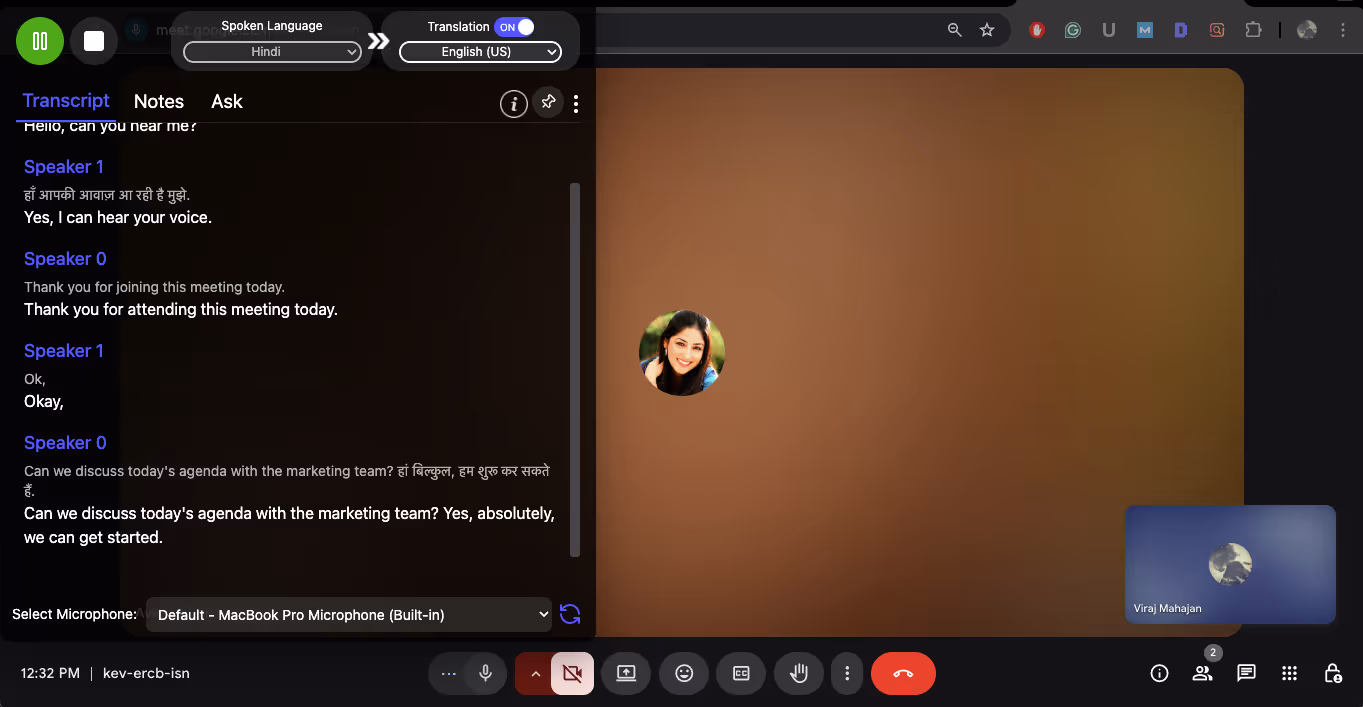Click the green G extension icon
The height and width of the screenshot is (707, 1363).
[1073, 30]
